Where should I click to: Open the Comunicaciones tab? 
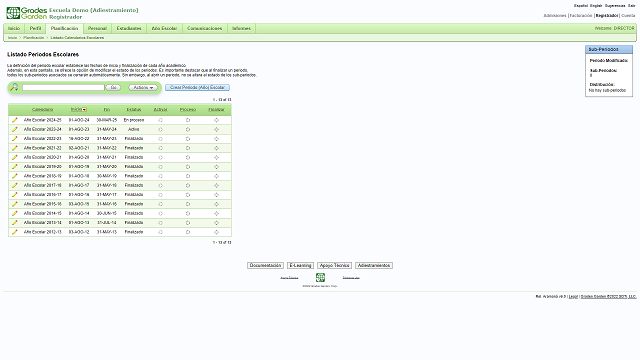click(x=204, y=28)
